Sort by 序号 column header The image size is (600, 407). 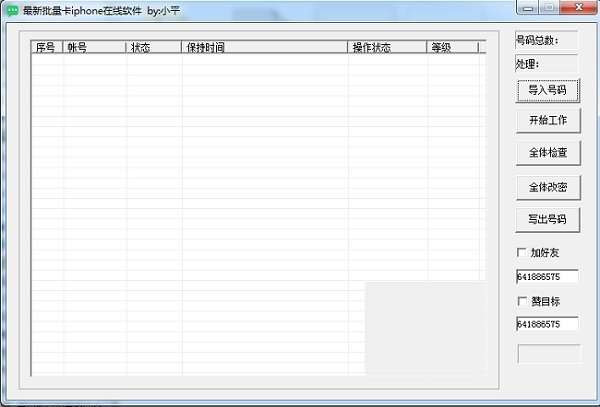pyautogui.click(x=47, y=47)
